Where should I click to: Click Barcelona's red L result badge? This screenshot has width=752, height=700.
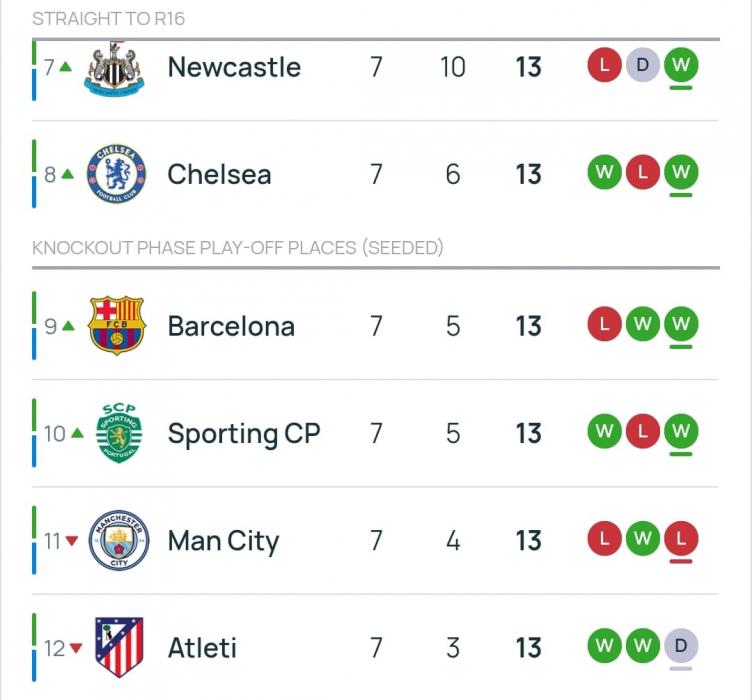click(604, 325)
